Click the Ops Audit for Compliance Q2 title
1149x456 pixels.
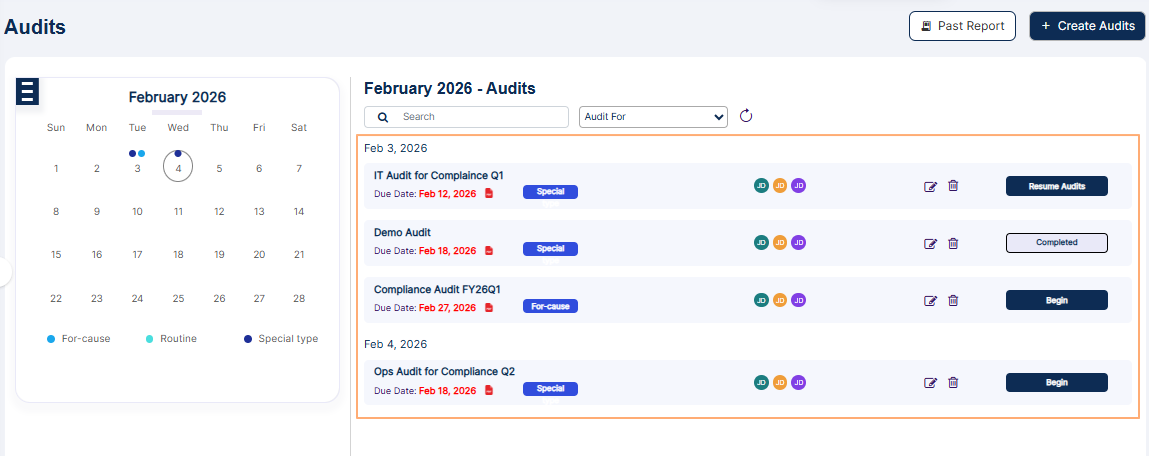[x=444, y=371]
